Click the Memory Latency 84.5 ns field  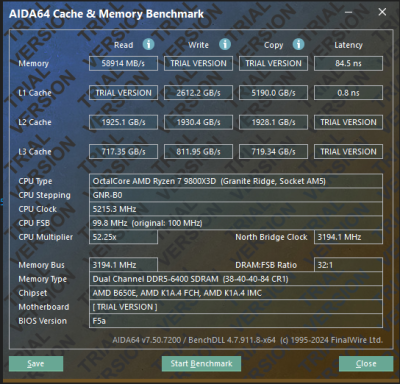click(348, 63)
